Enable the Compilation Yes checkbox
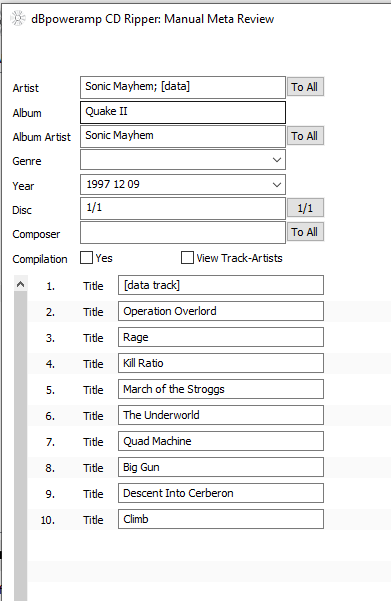391x601 pixels. [86, 258]
